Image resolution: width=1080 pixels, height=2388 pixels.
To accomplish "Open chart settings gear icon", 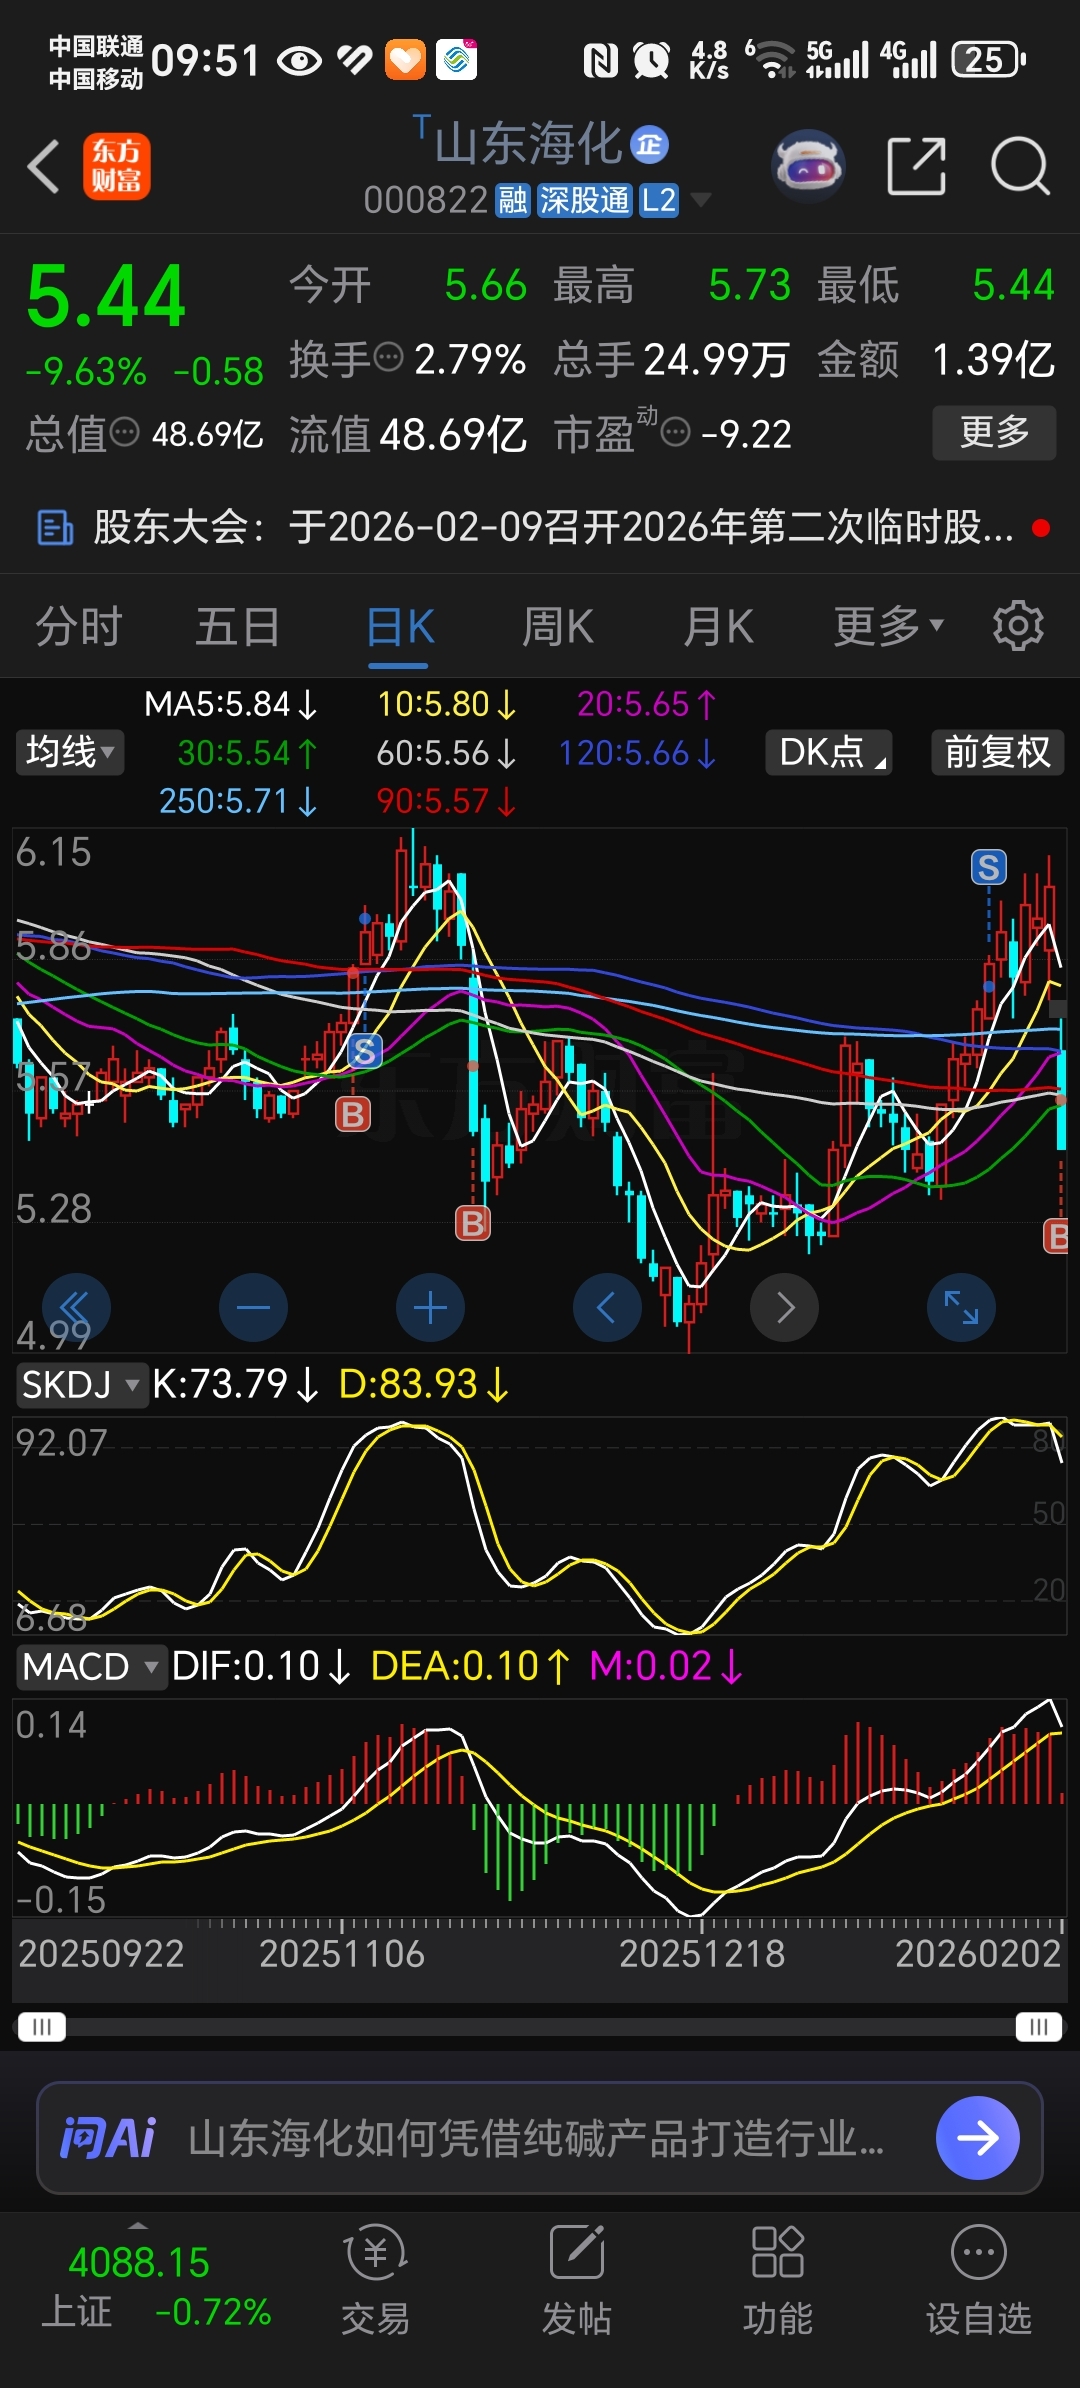I will [1018, 626].
